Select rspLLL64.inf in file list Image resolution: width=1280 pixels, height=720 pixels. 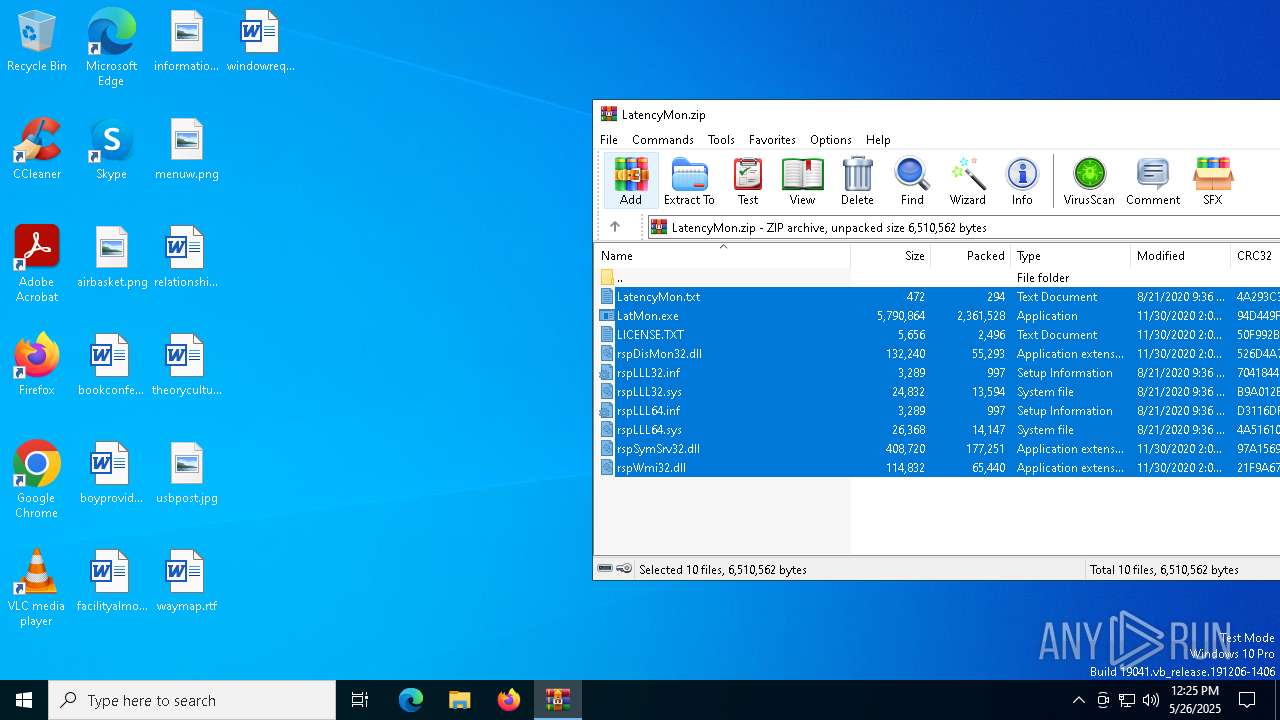pyautogui.click(x=937, y=411)
